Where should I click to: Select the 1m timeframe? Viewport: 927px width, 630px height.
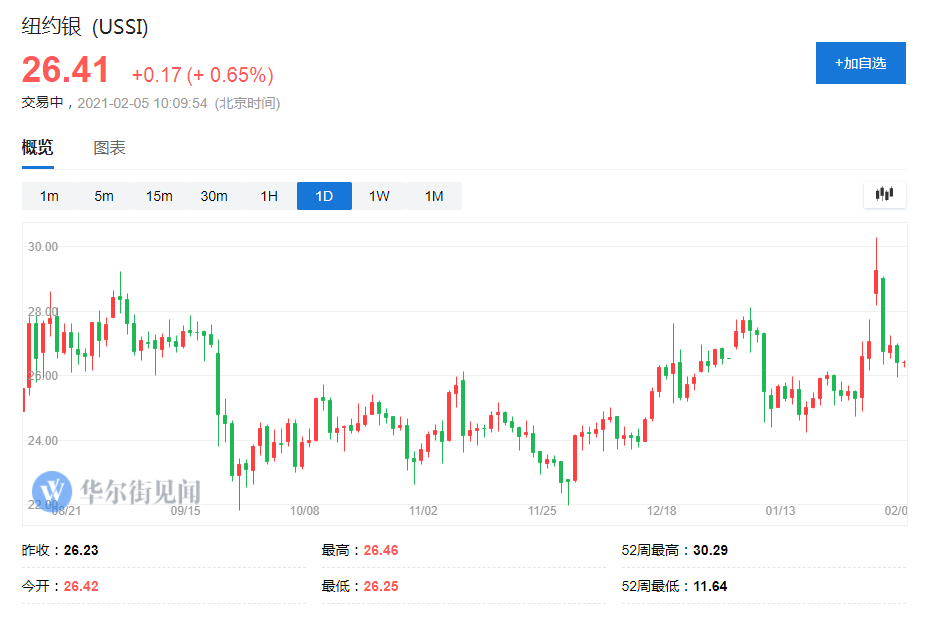point(49,196)
